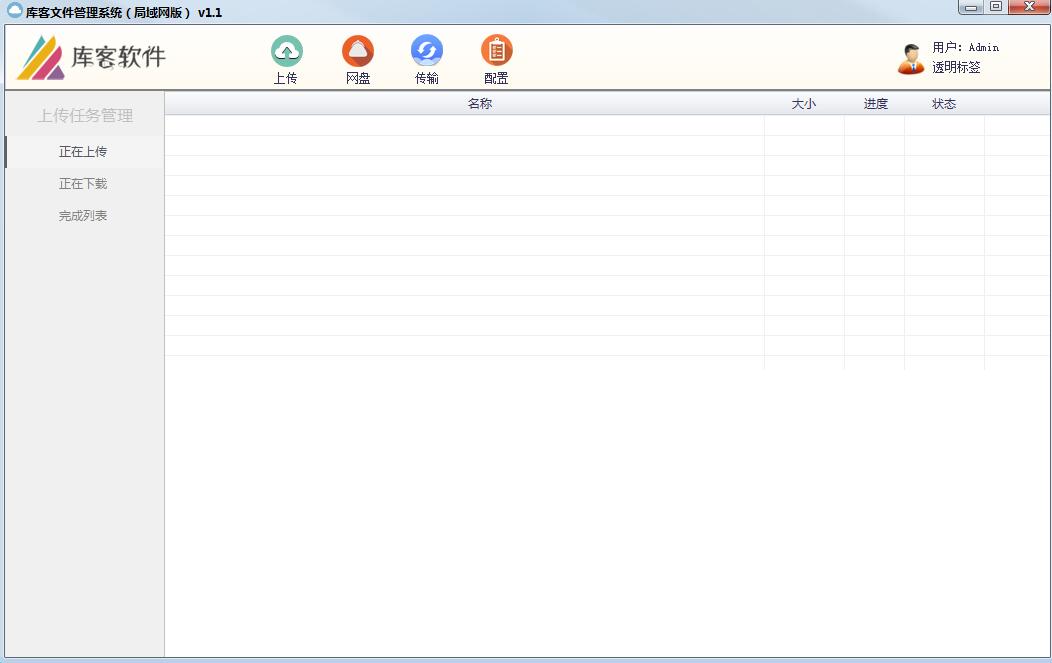The width and height of the screenshot is (1052, 663).
Task: Open 完成列表 in the sidebar
Action: [x=84, y=216]
